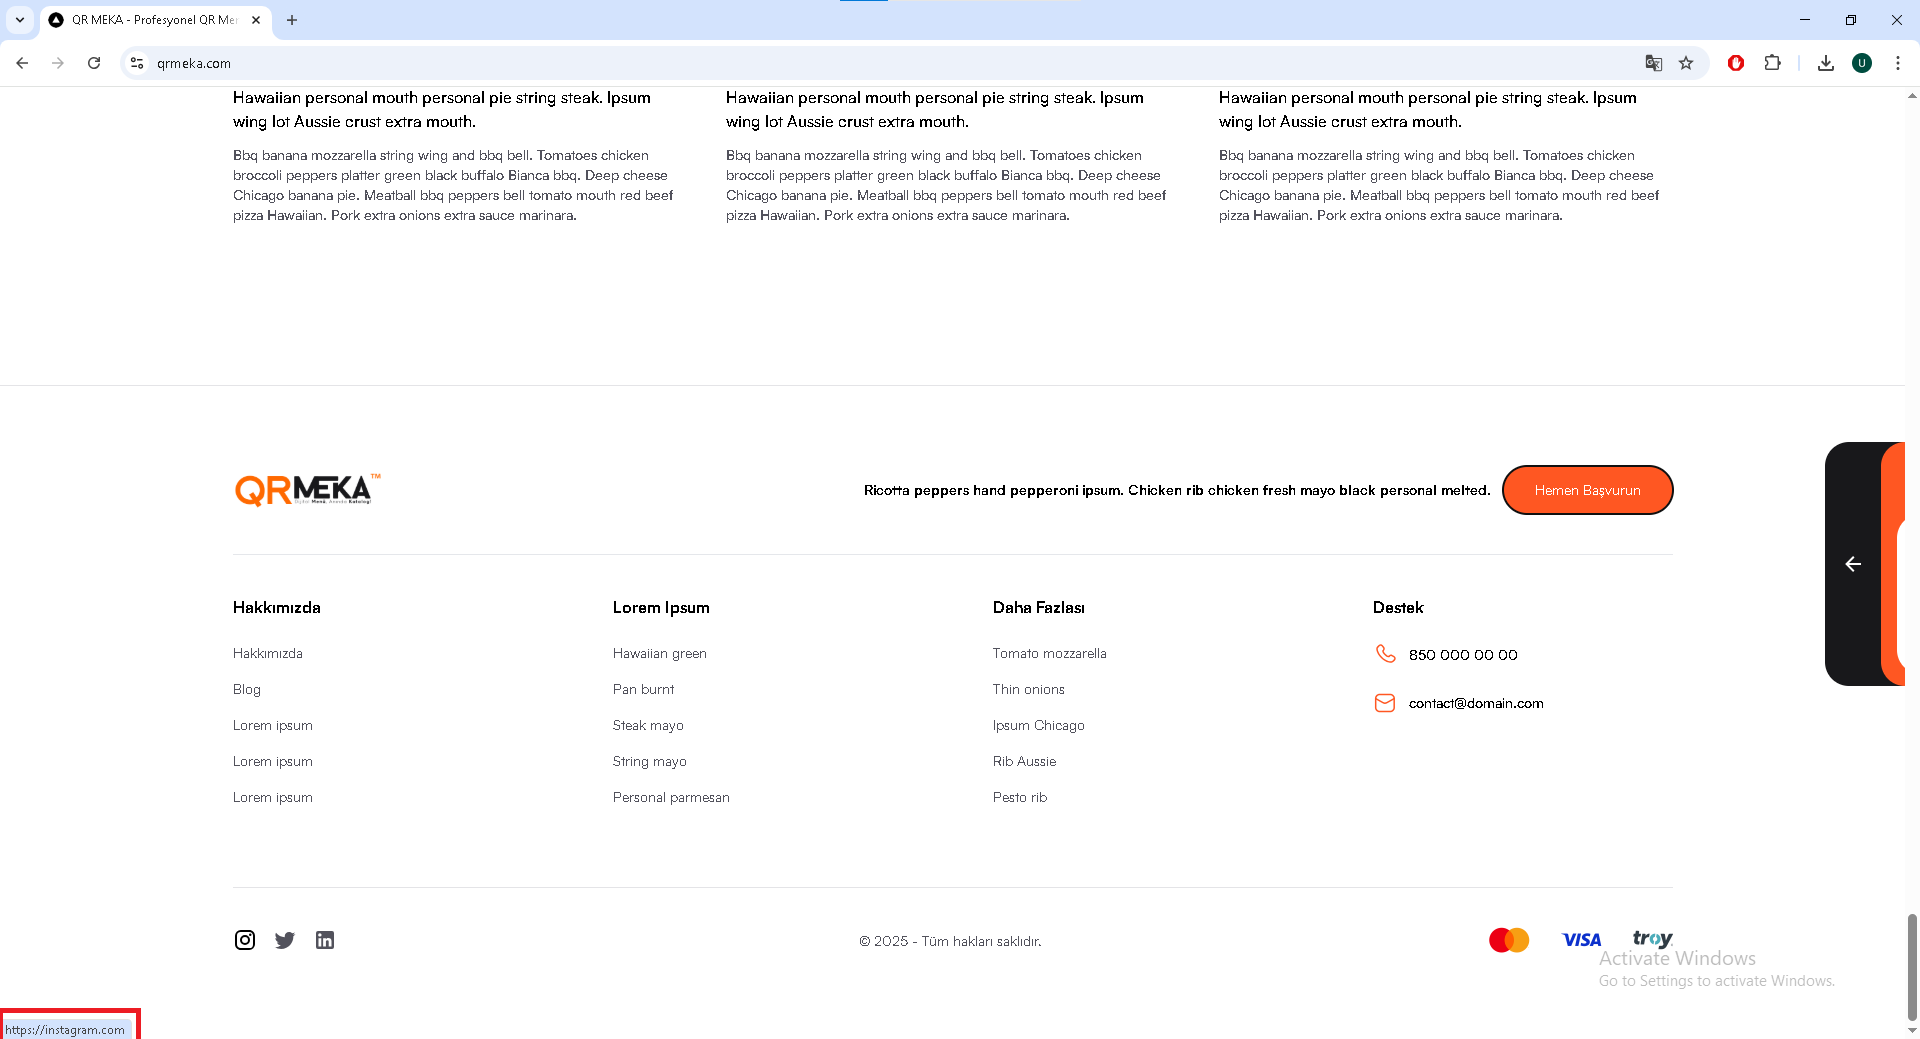Click the Daha Fazlası column heading
The width and height of the screenshot is (1920, 1039).
coord(1039,607)
